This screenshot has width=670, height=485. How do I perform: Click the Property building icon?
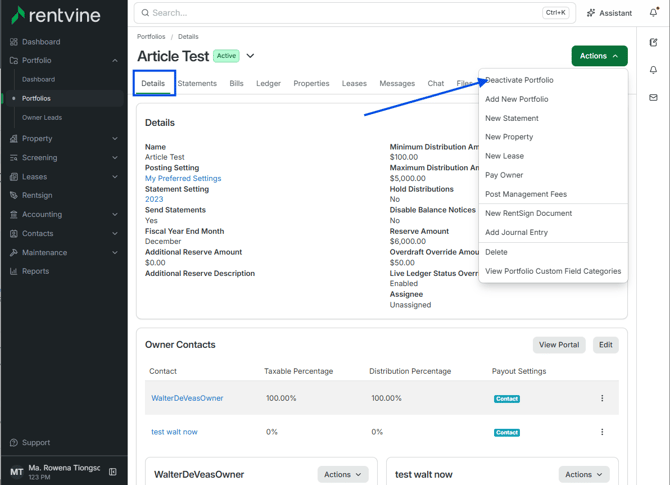click(14, 138)
